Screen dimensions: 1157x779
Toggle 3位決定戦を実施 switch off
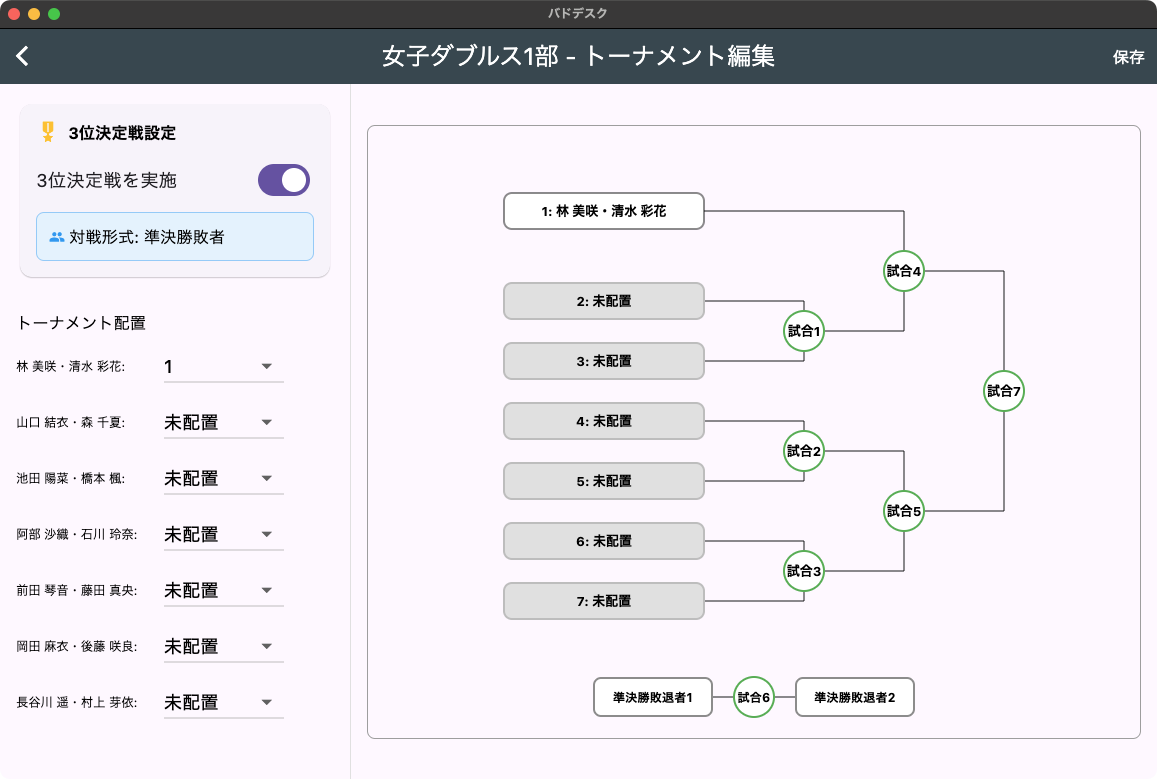[283, 180]
